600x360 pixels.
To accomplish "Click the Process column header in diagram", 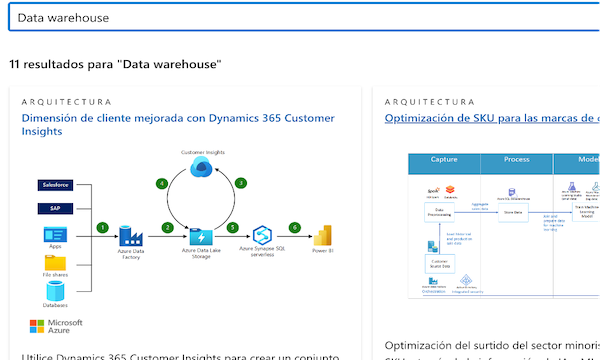I will click(x=517, y=164).
